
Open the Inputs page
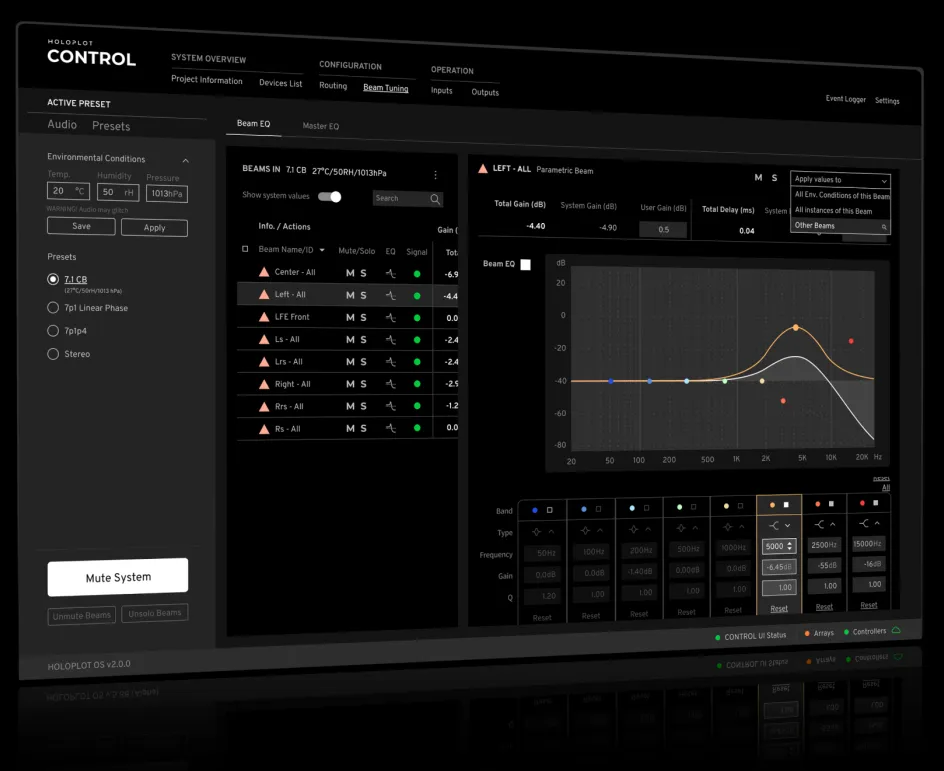pyautogui.click(x=441, y=90)
